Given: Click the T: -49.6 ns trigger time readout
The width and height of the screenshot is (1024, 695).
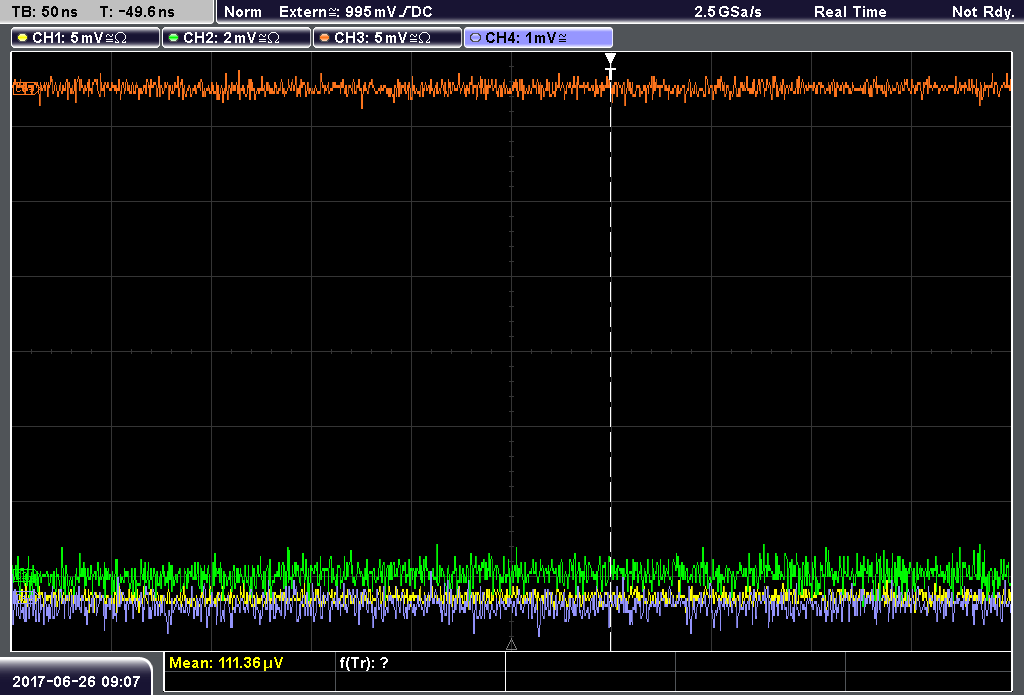Looking at the screenshot, I should (x=137, y=12).
